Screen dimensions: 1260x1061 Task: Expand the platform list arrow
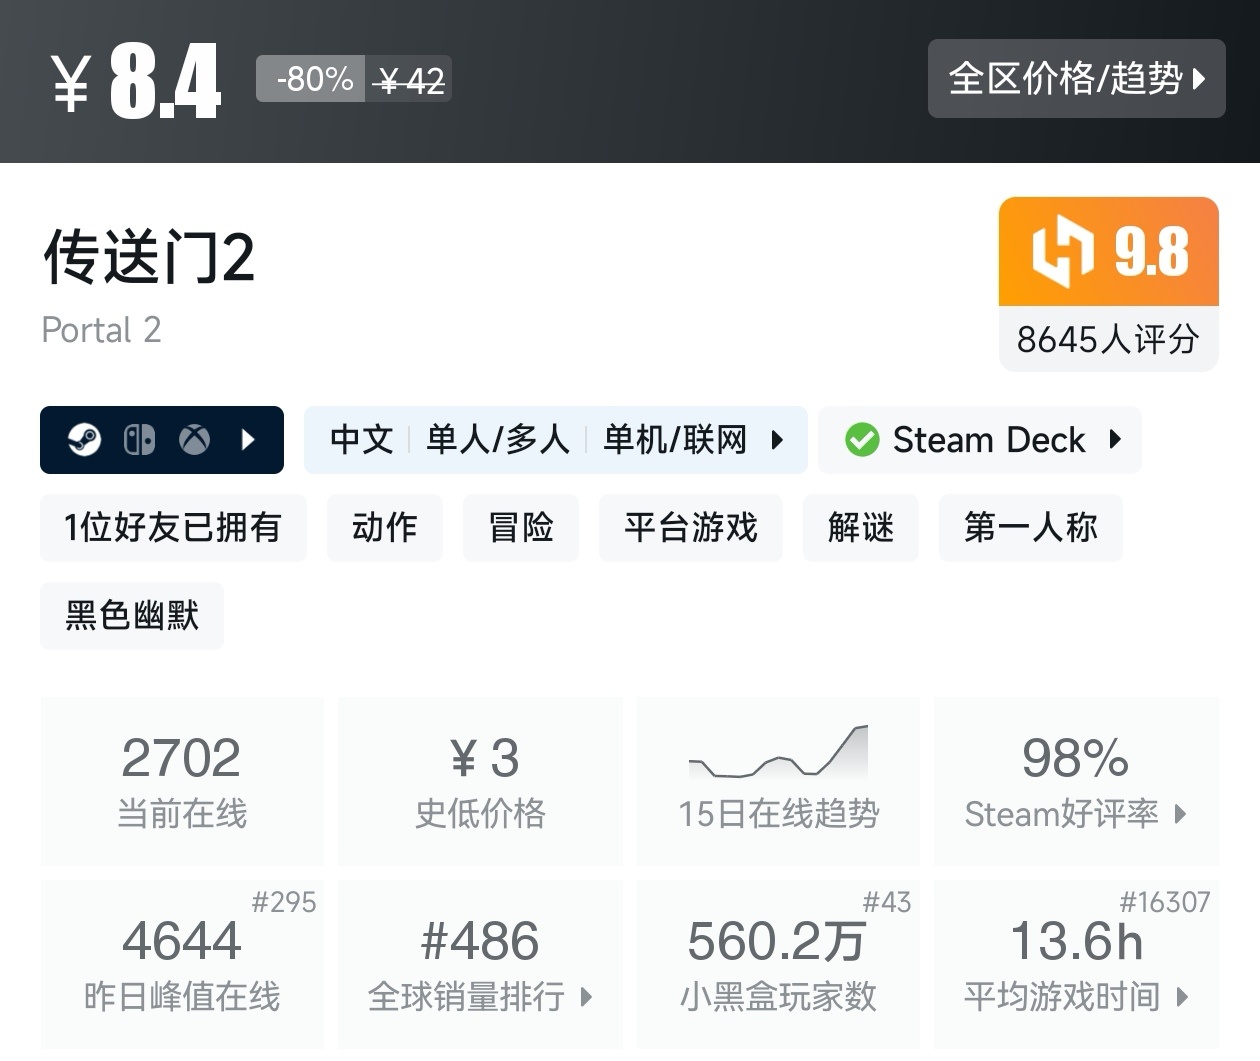249,440
